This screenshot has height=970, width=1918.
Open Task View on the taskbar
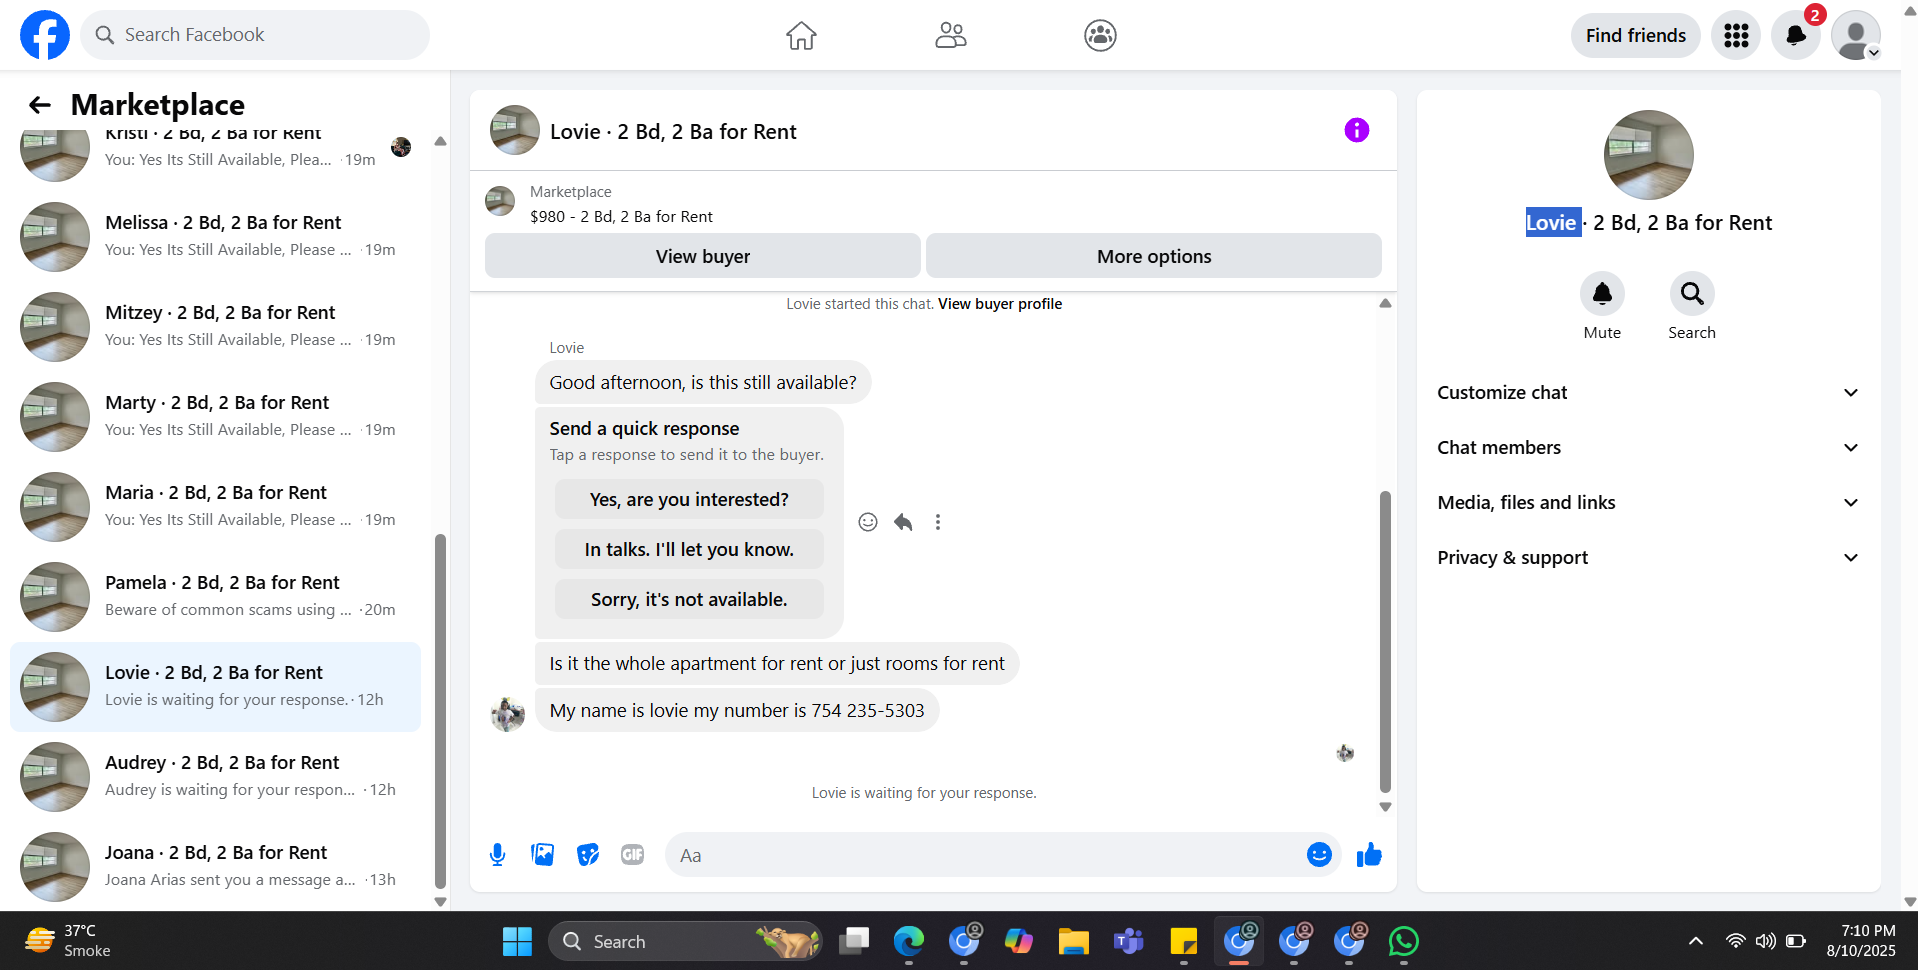pos(854,941)
